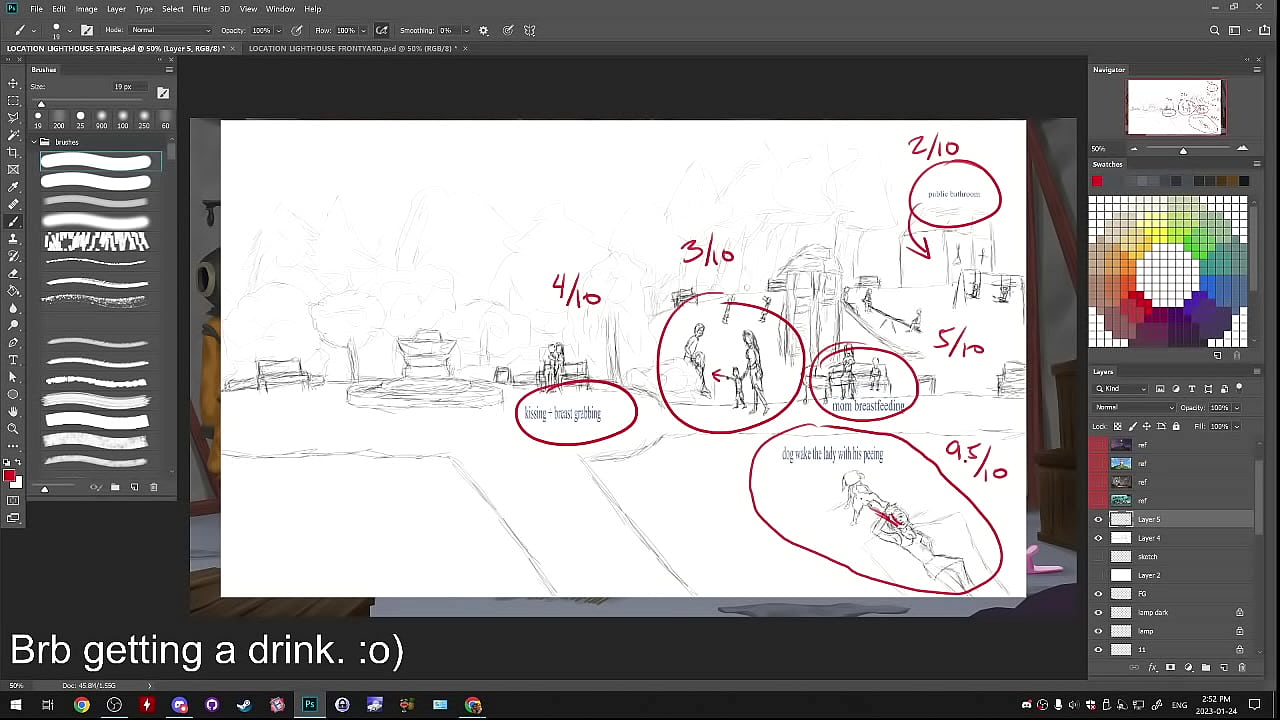Delete layer using the trash icon
Image resolution: width=1280 pixels, height=720 pixels.
(x=1242, y=667)
